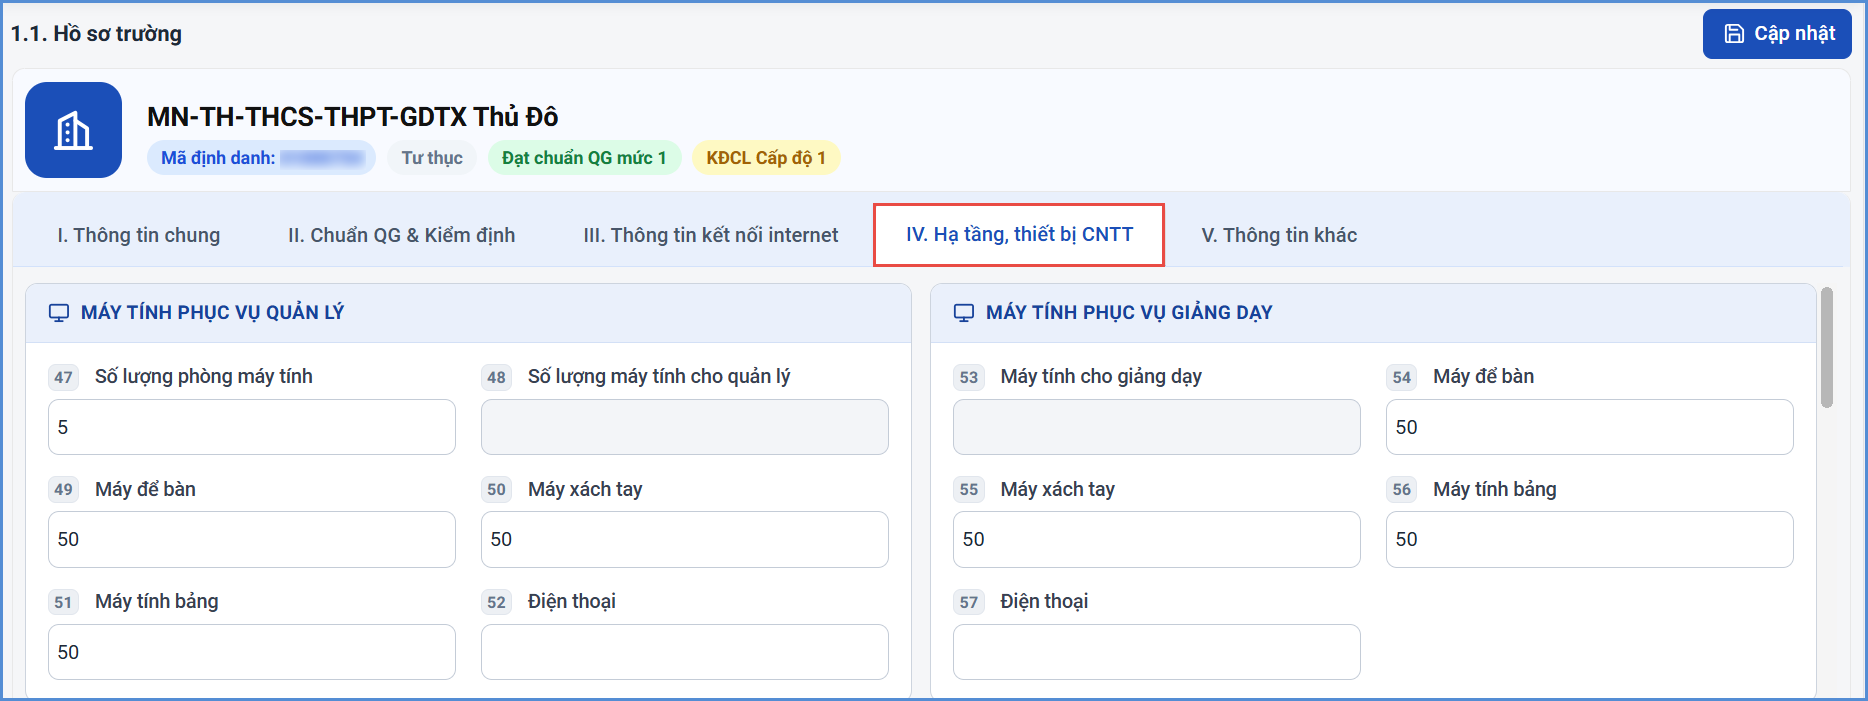
Task: Focus field 51 Máy tính bảng input
Action: (252, 652)
